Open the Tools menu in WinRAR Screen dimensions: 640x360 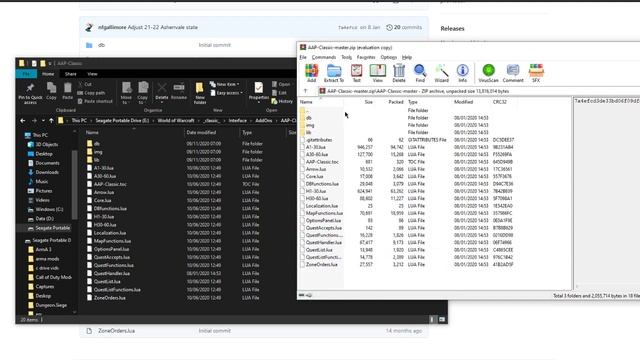[x=346, y=57]
